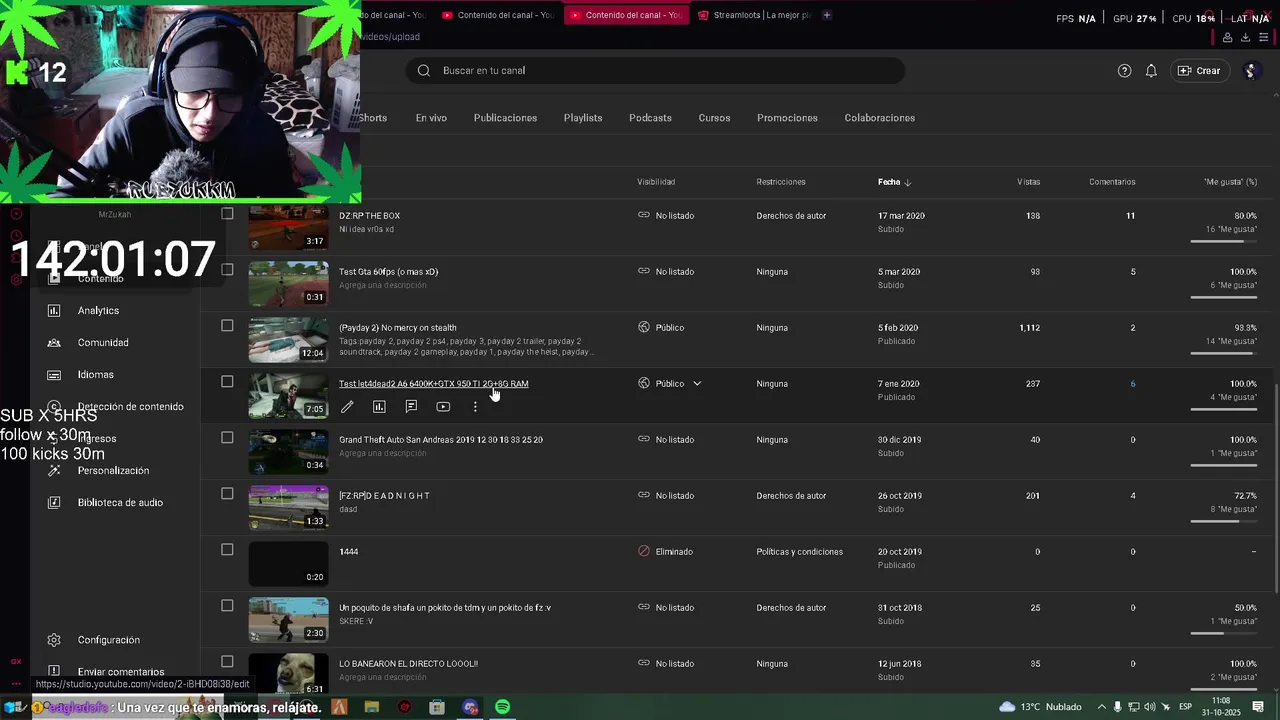Open File Explorer from the taskbar
1280x720 pixels.
click(x=372, y=707)
